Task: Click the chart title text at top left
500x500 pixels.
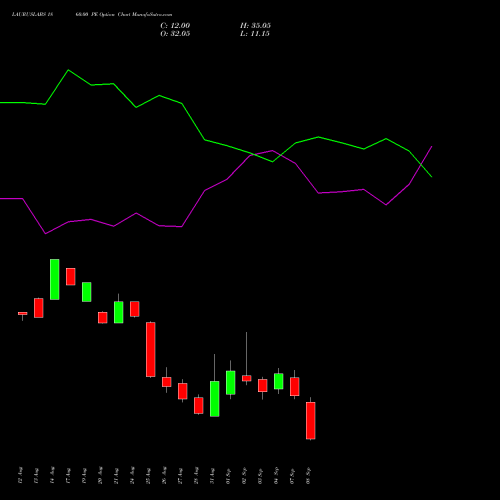Action: coord(92,15)
